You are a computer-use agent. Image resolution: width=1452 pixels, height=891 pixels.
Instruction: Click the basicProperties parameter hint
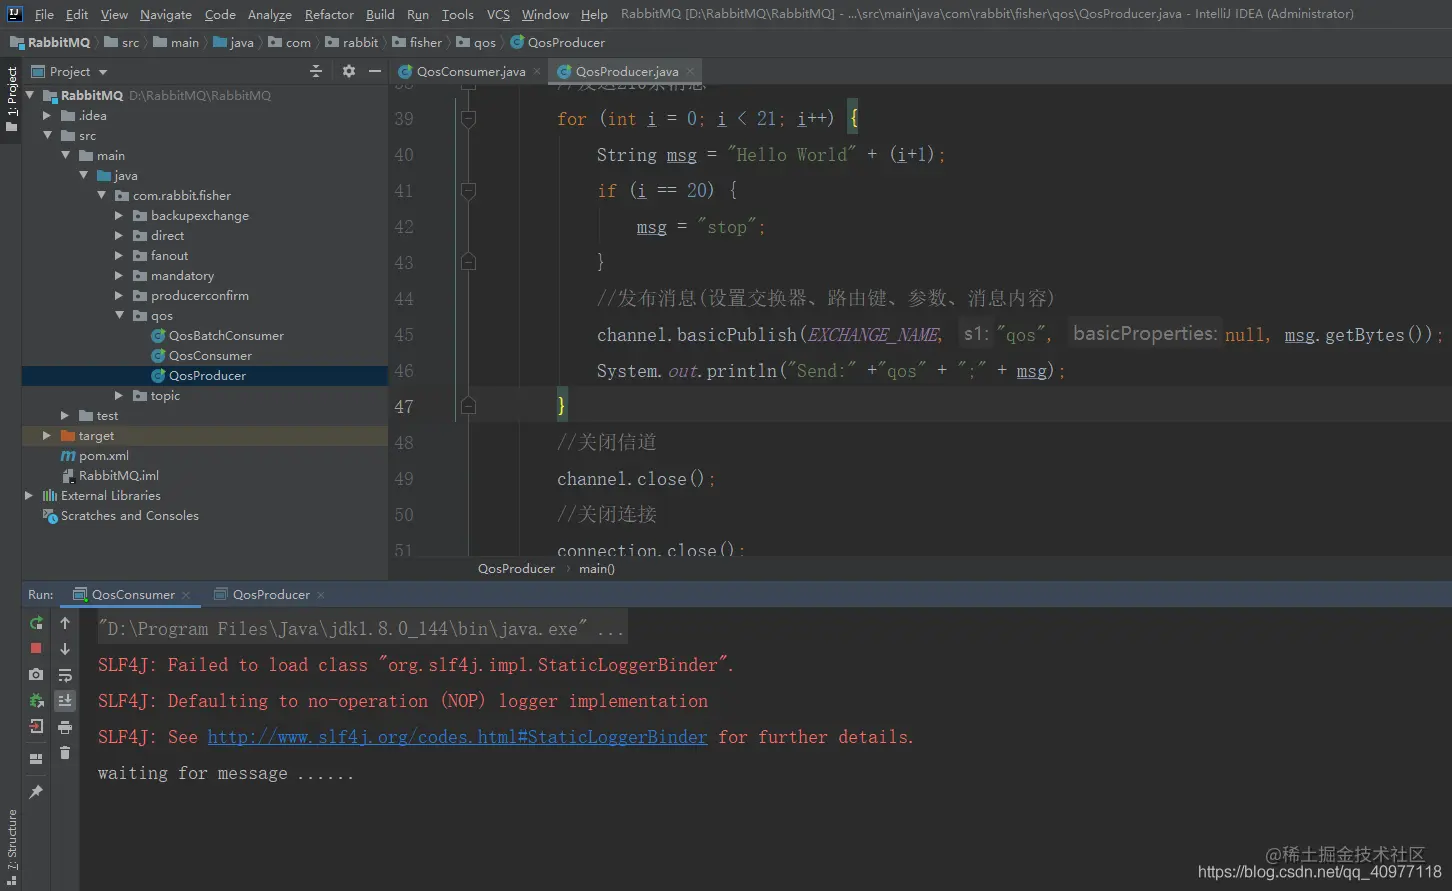coord(1145,334)
